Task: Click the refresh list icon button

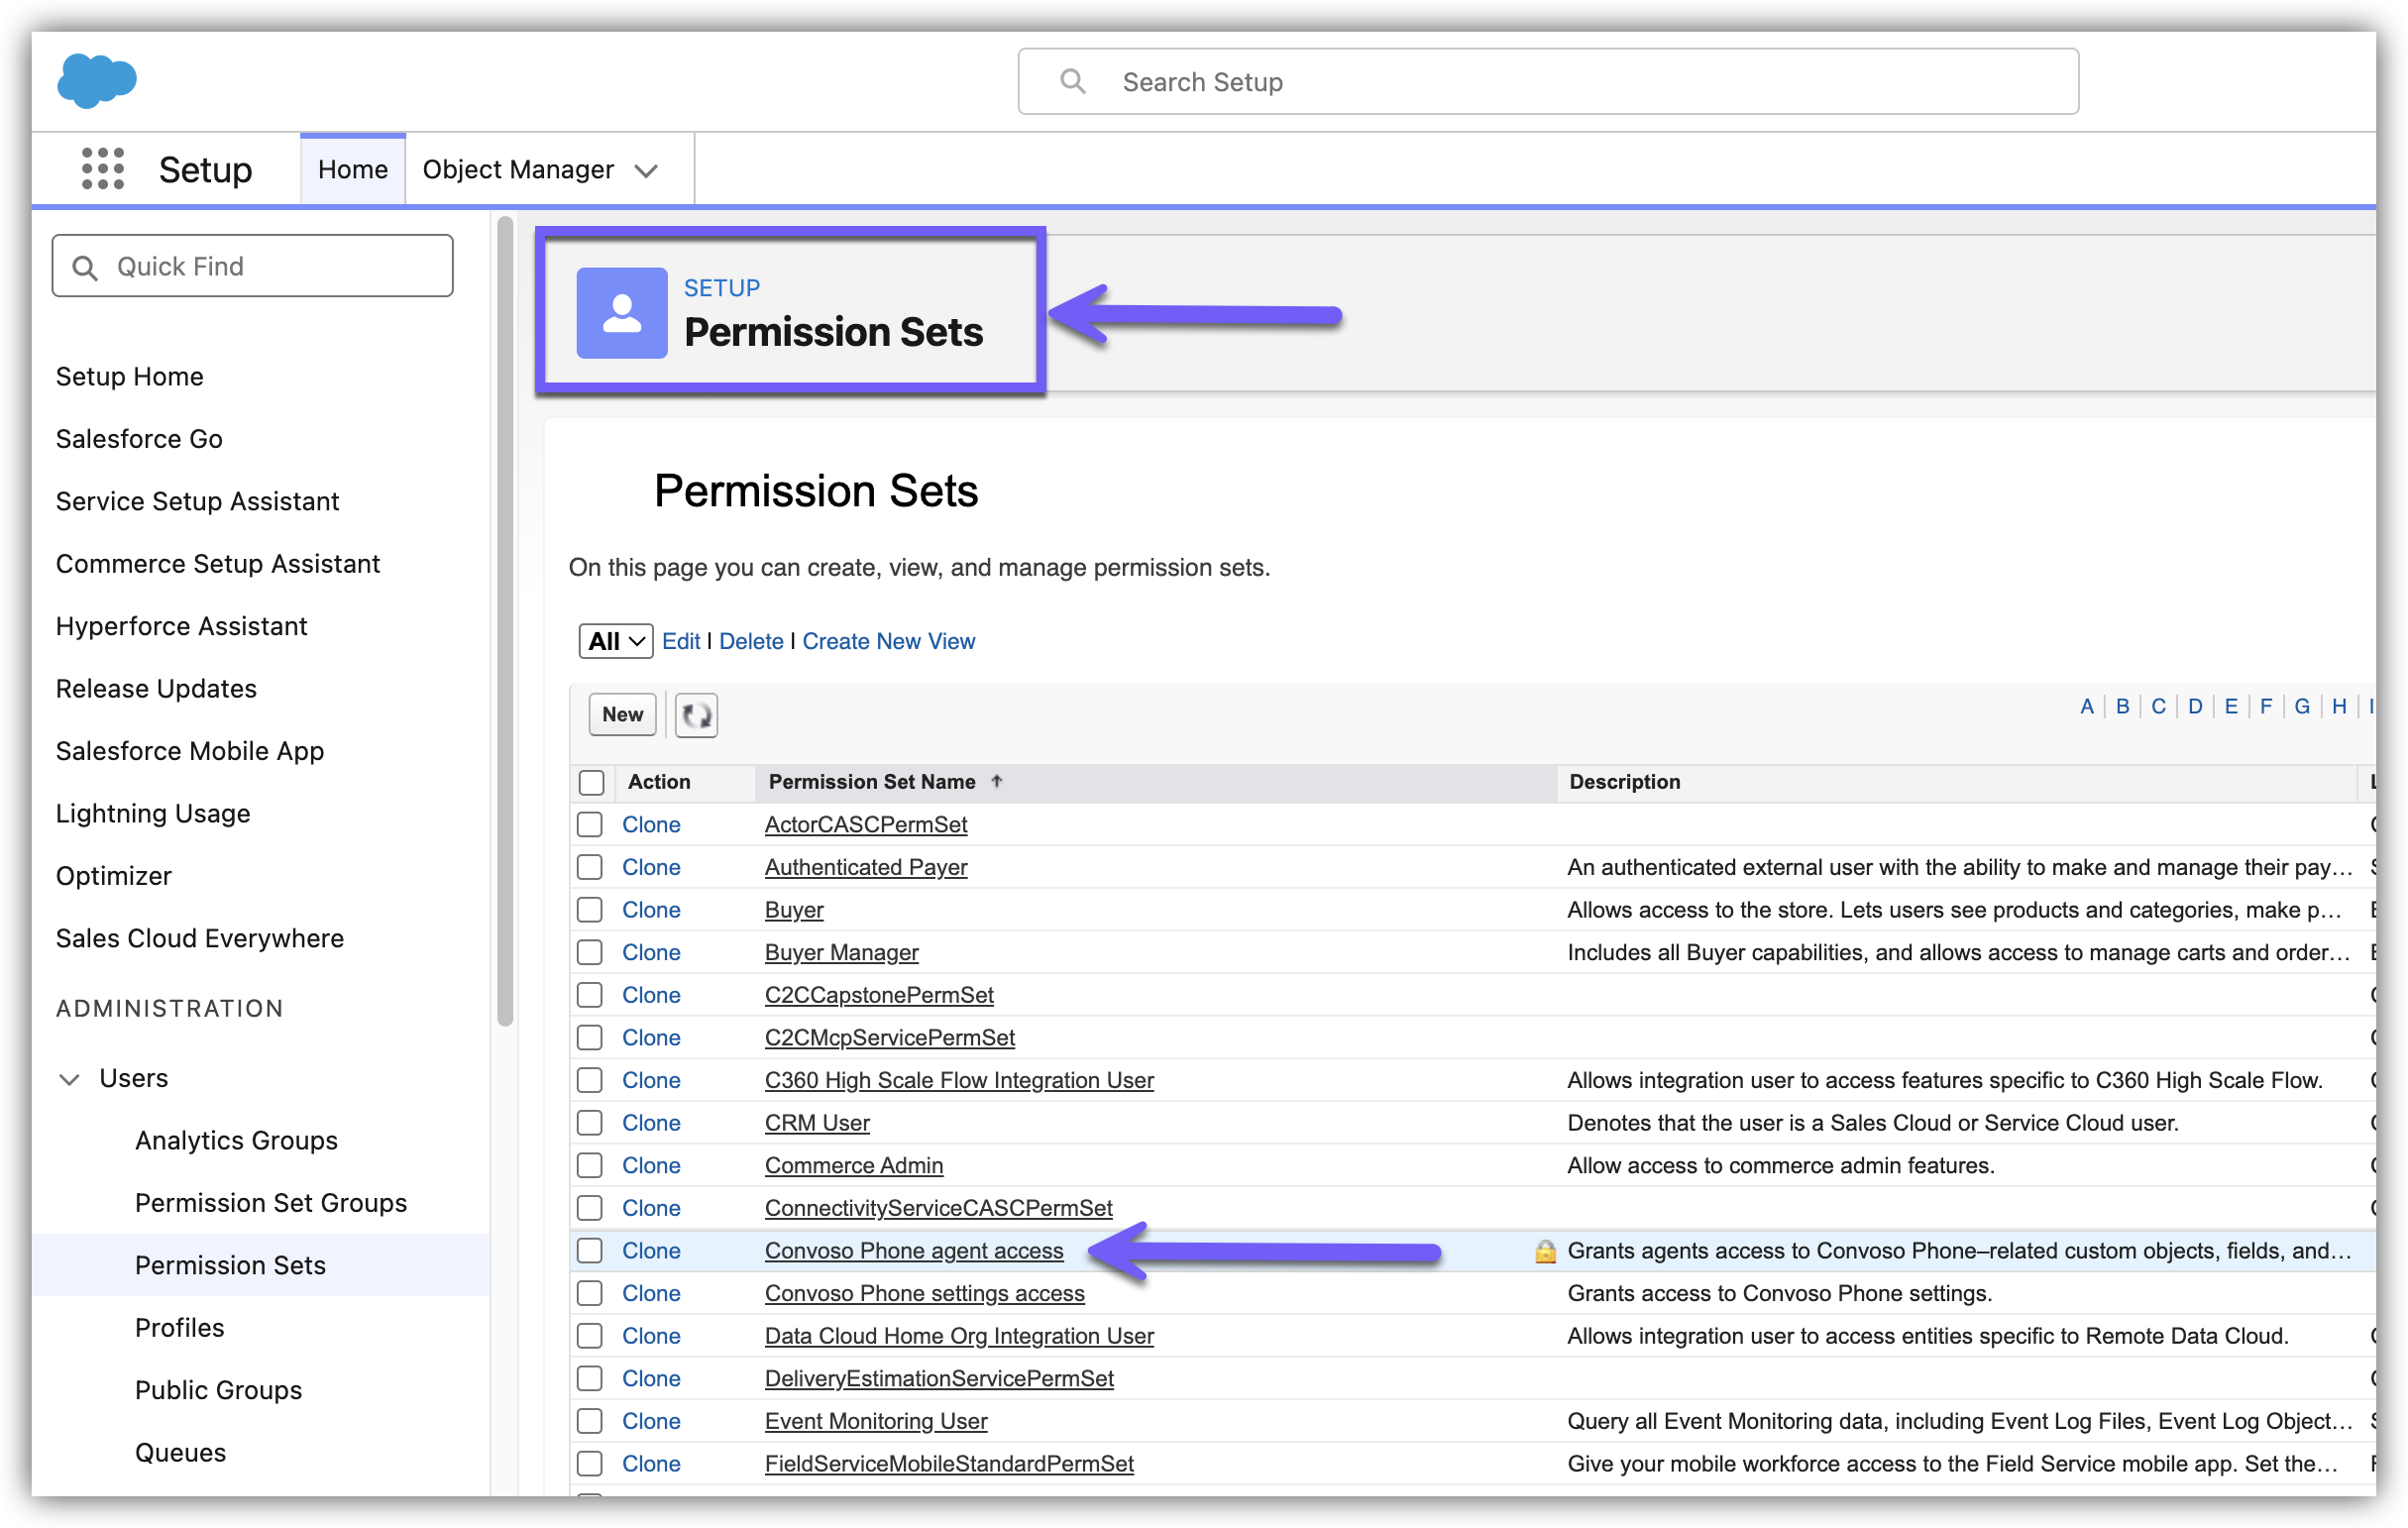Action: point(696,715)
